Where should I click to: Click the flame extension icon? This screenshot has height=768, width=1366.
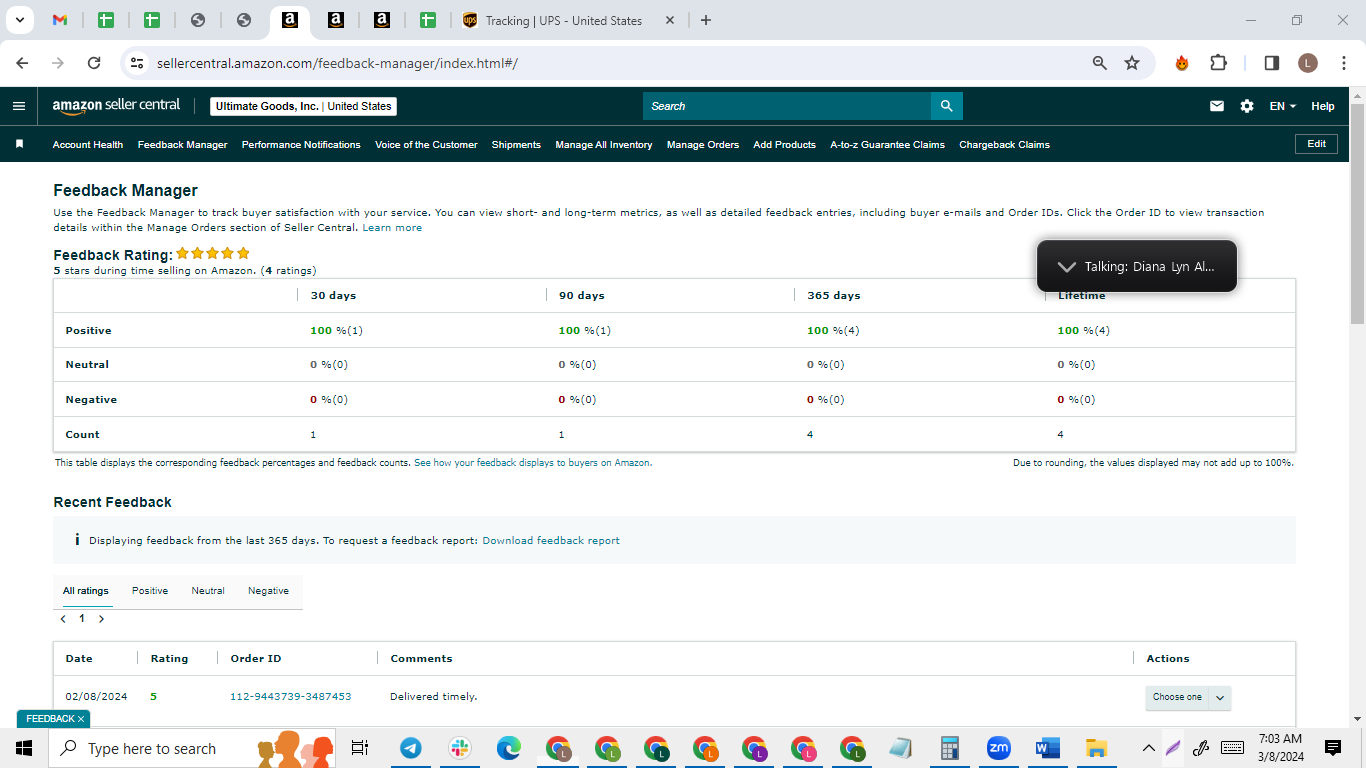[x=1182, y=62]
